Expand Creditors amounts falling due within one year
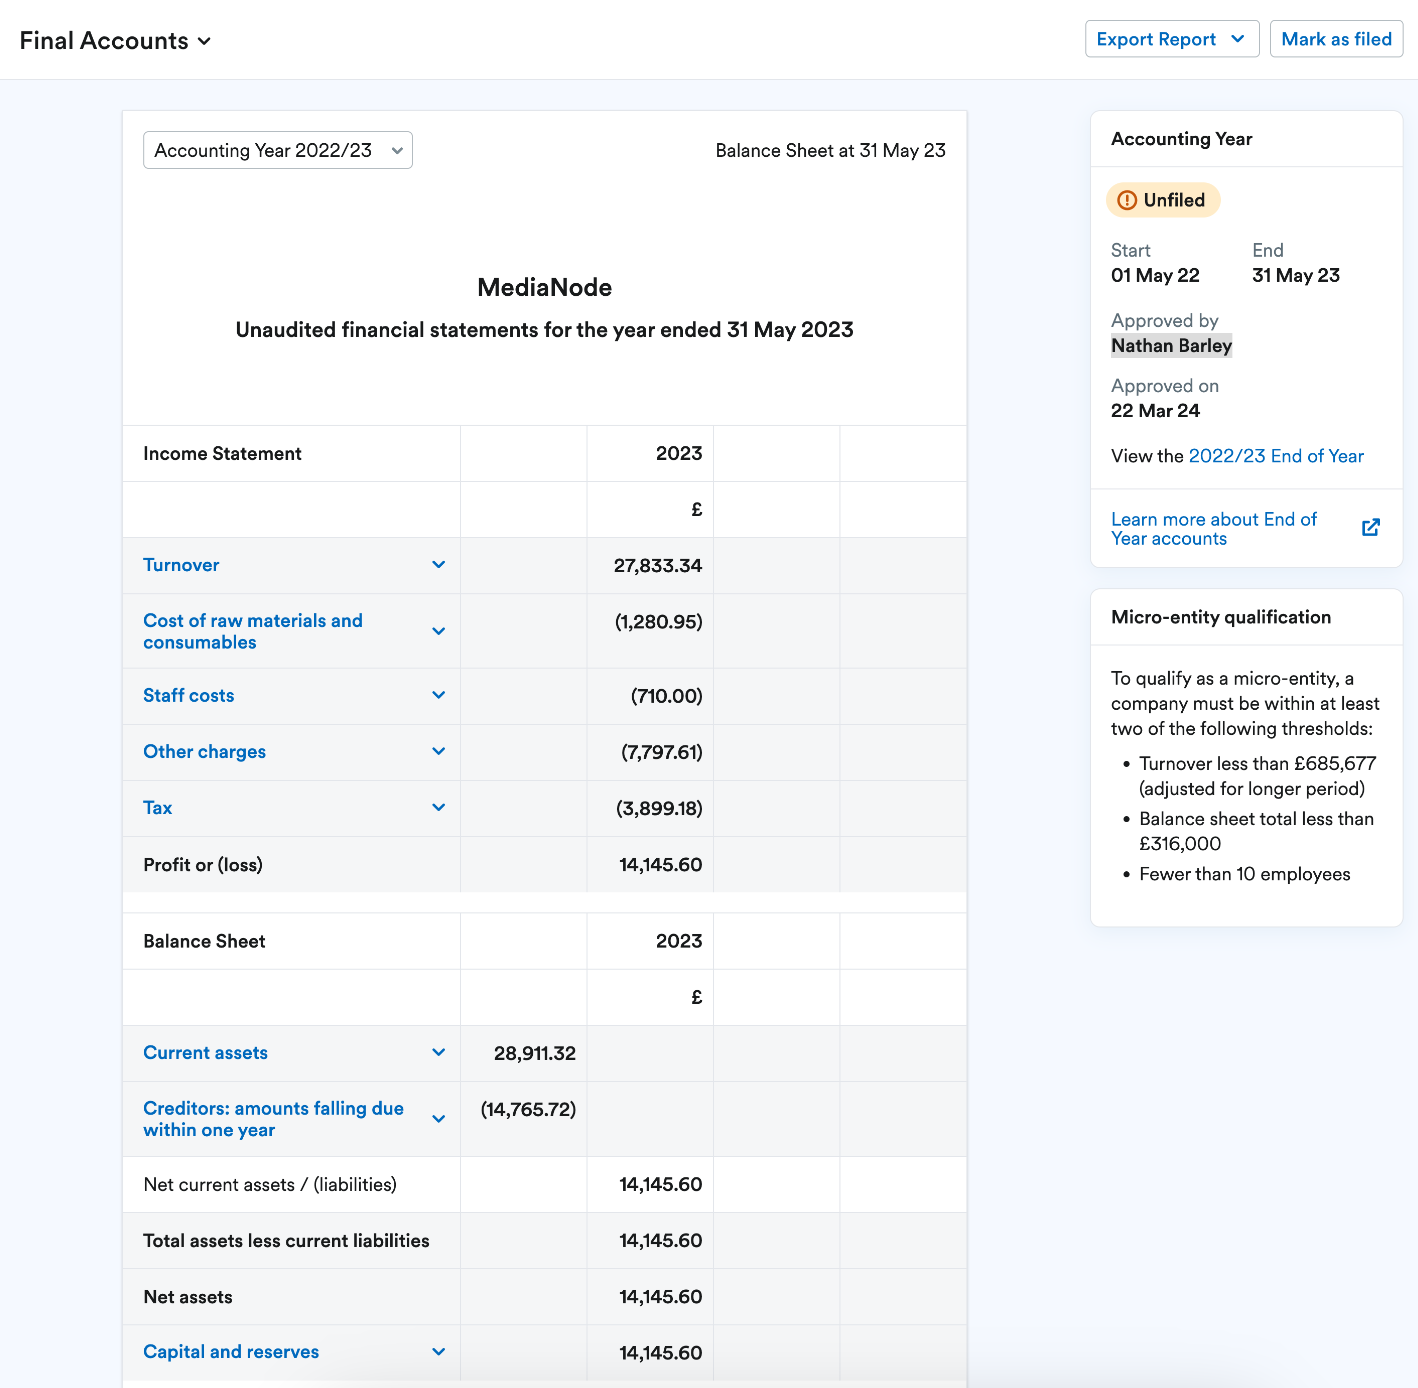Viewport: 1418px width, 1388px height. click(x=438, y=1118)
